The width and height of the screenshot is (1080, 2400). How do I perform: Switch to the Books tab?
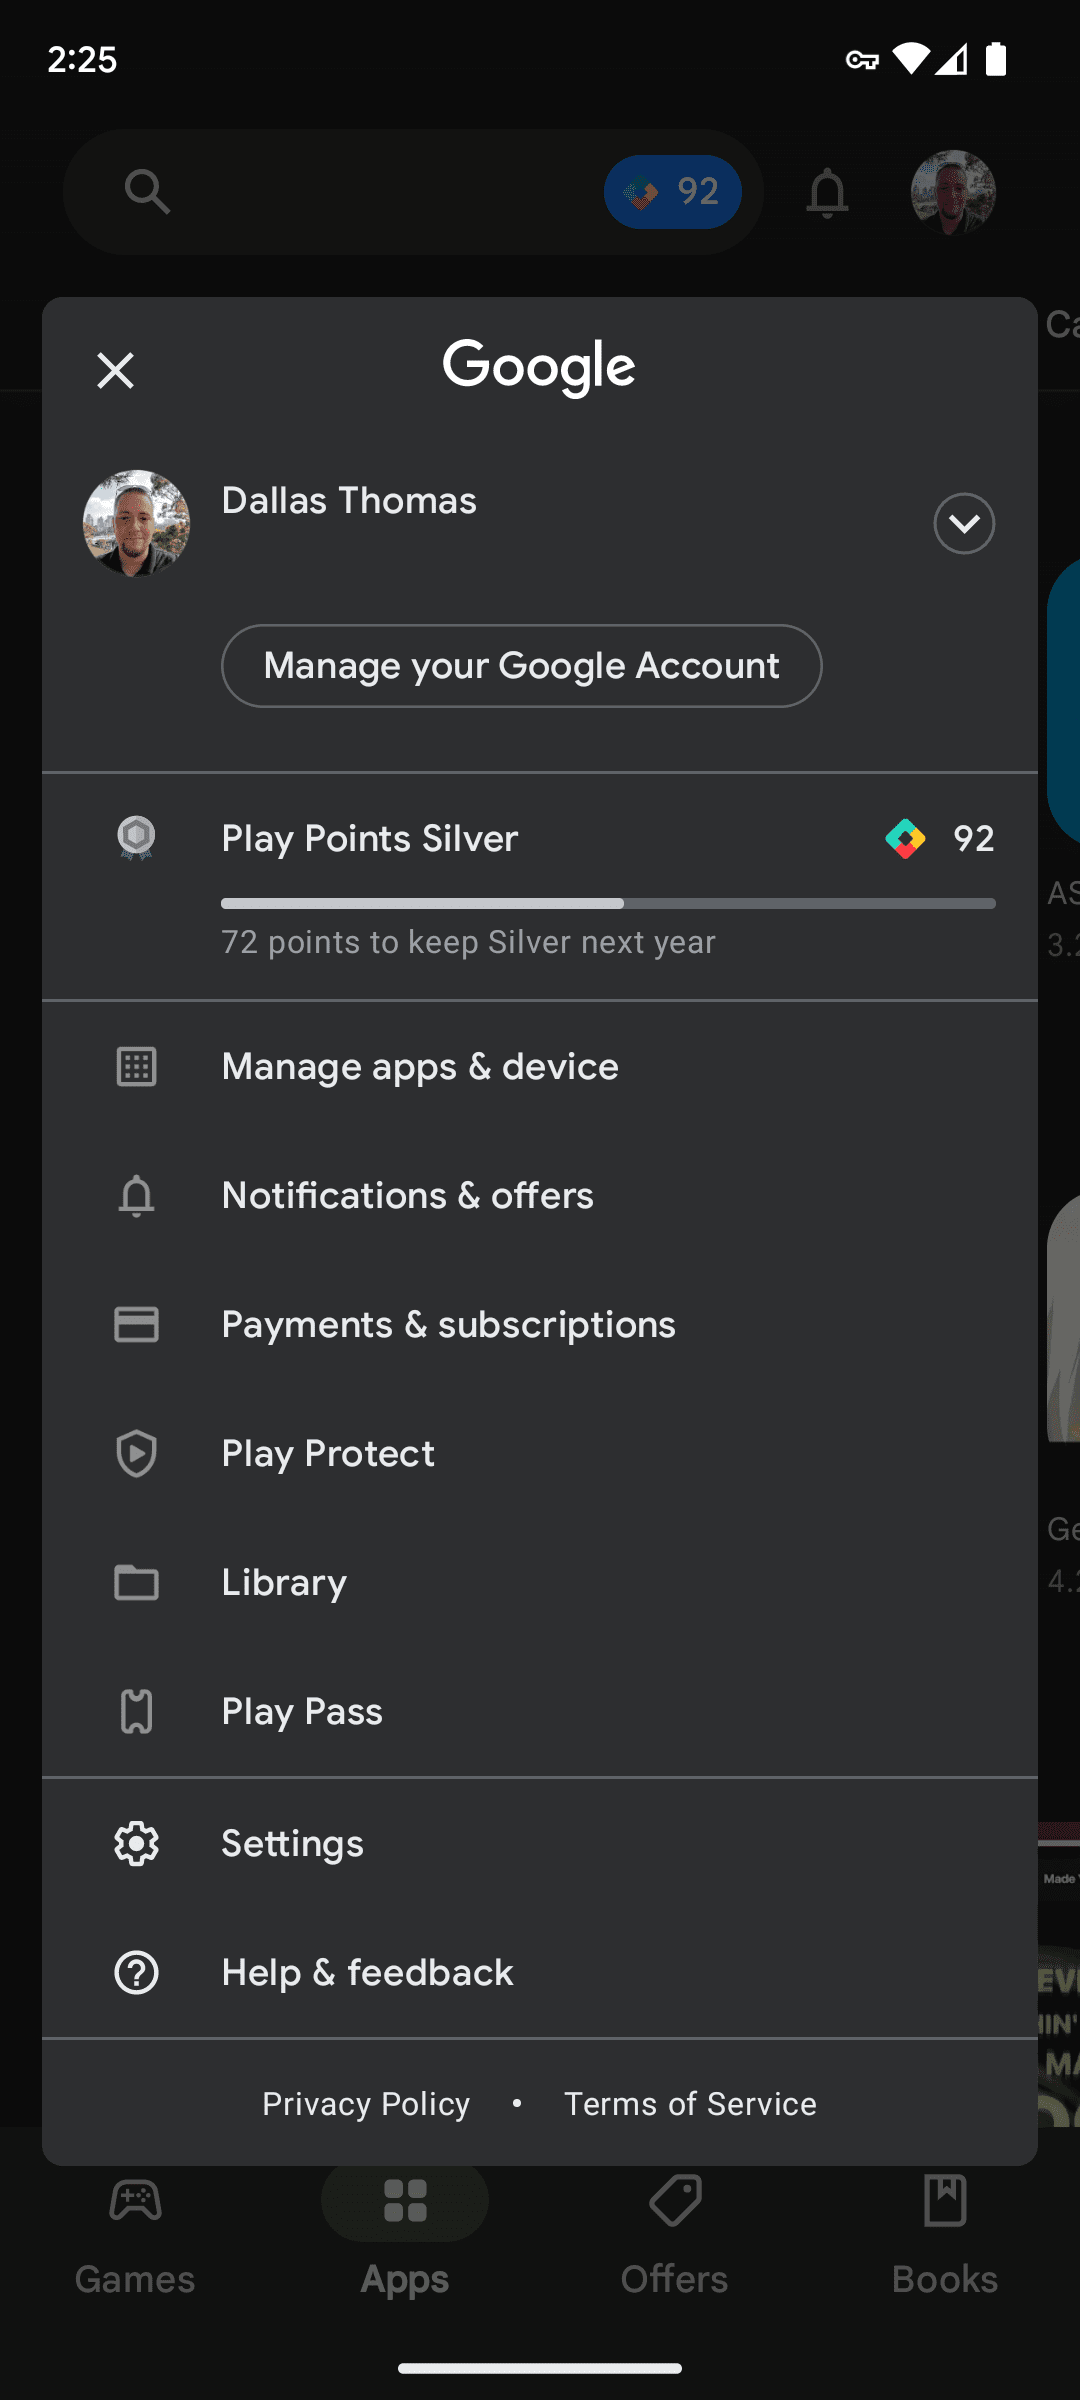pyautogui.click(x=945, y=2236)
